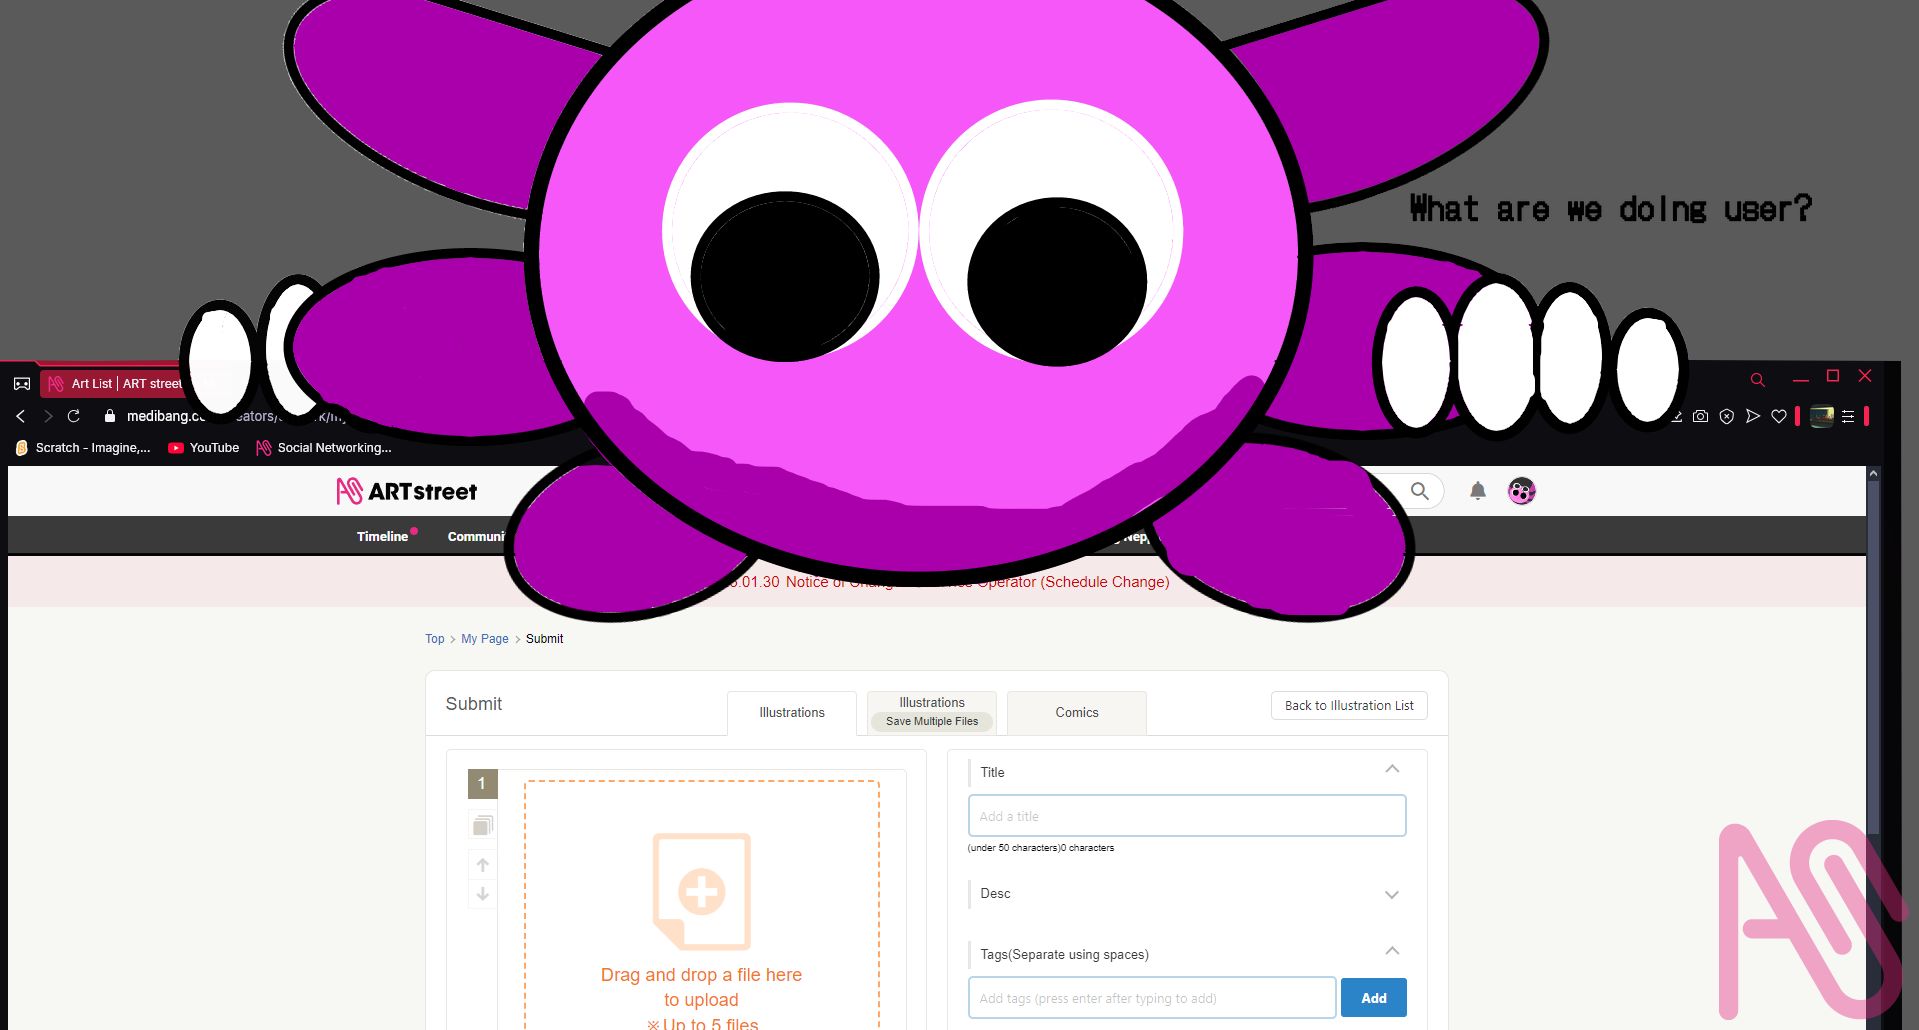Click the heart bookmark icon in address bar
The height and width of the screenshot is (1030, 1919).
tap(1779, 416)
